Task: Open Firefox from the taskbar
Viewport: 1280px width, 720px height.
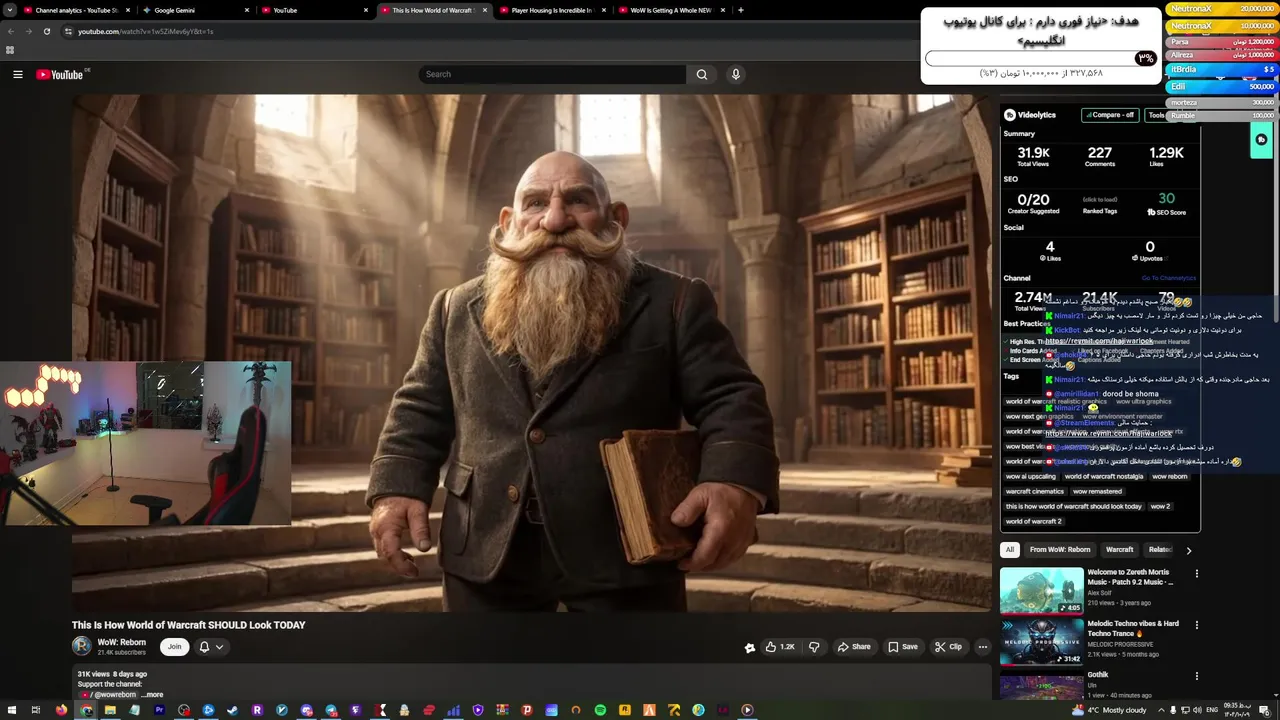Action: click(x=61, y=710)
